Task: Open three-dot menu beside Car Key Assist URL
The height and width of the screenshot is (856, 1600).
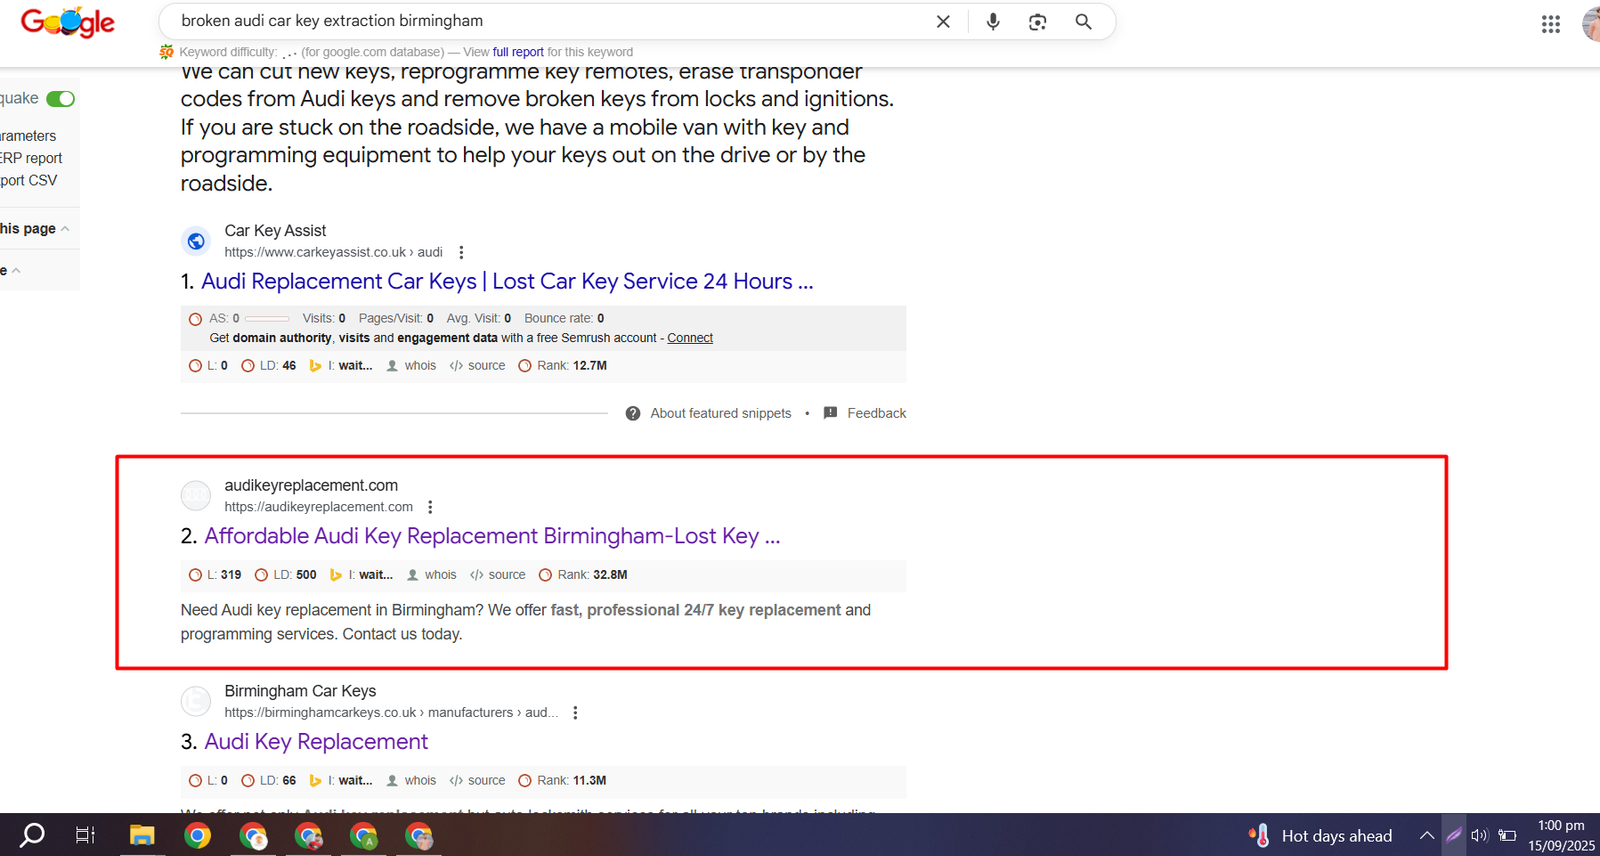Action: click(461, 253)
